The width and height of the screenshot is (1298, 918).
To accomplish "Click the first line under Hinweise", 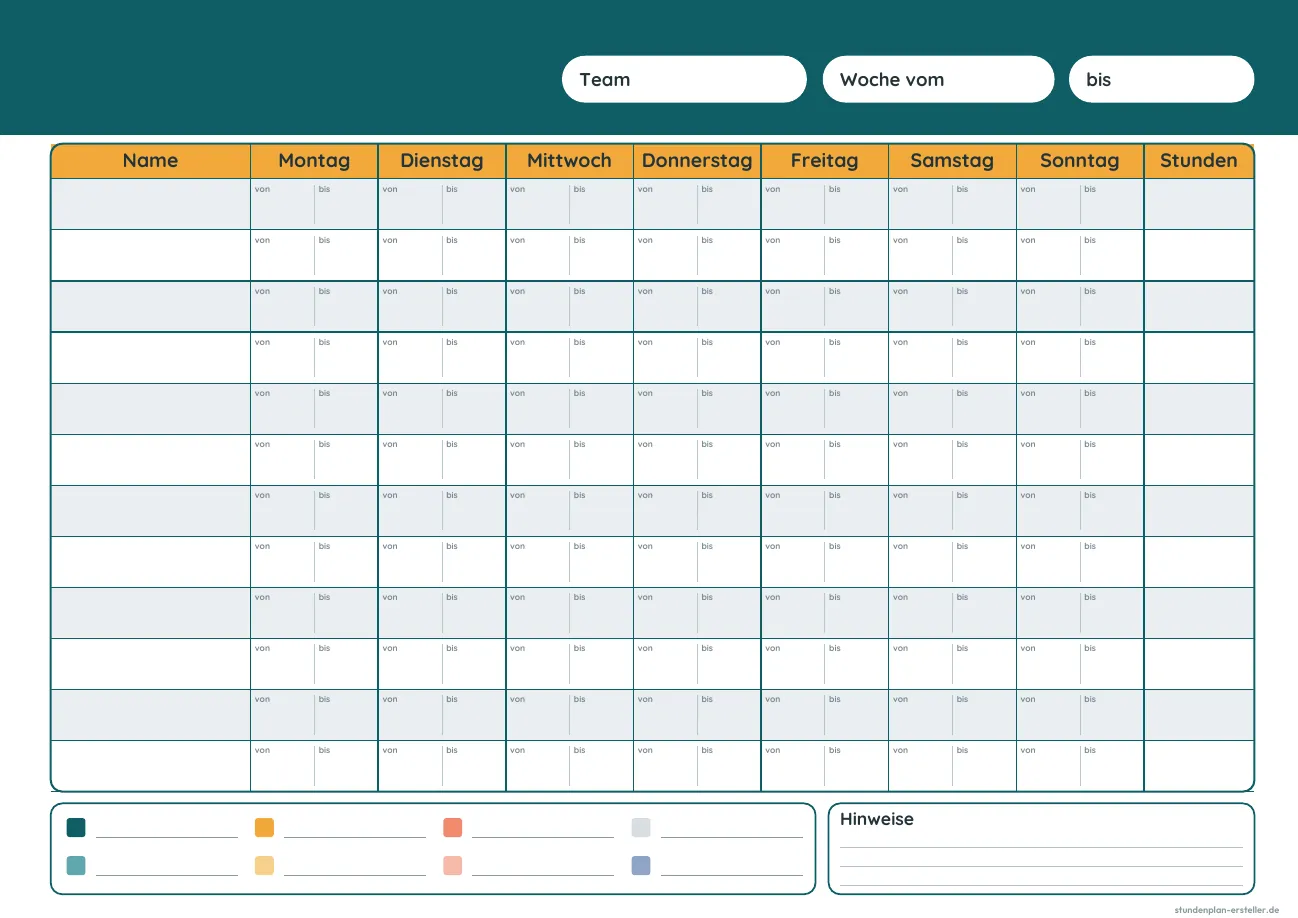I will click(x=1041, y=847).
